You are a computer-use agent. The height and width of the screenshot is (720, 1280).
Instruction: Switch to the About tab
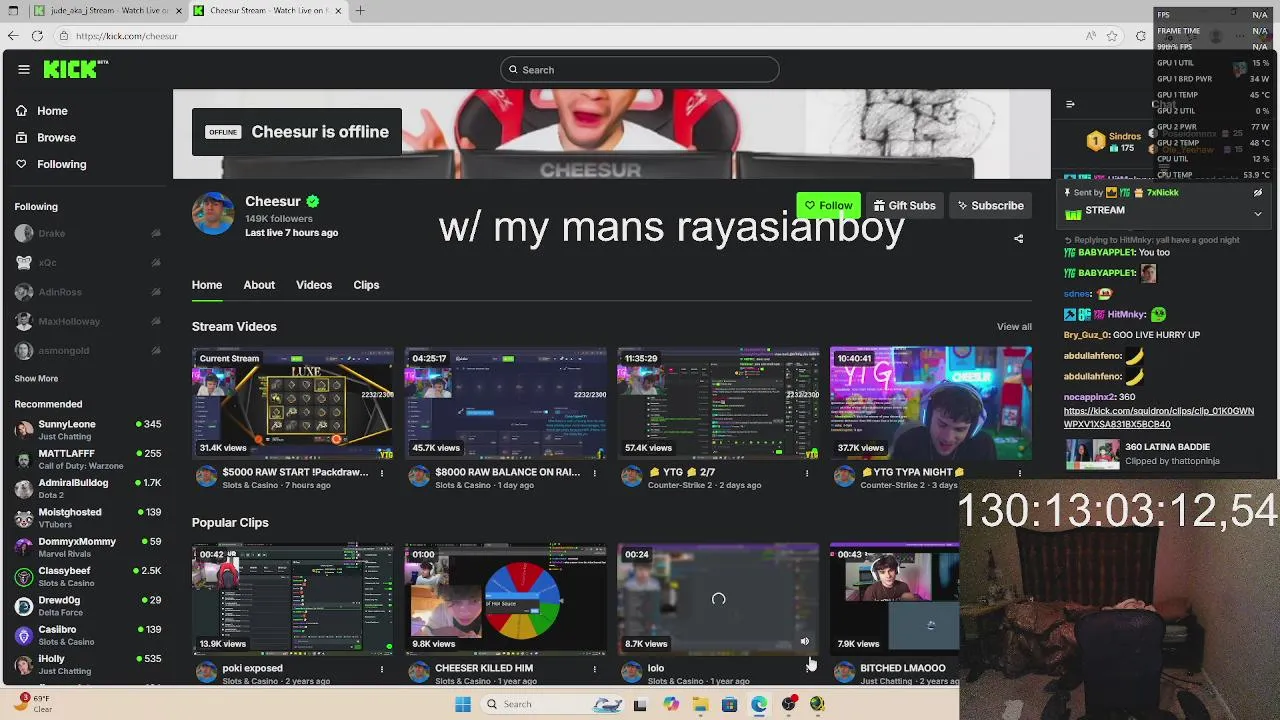259,285
